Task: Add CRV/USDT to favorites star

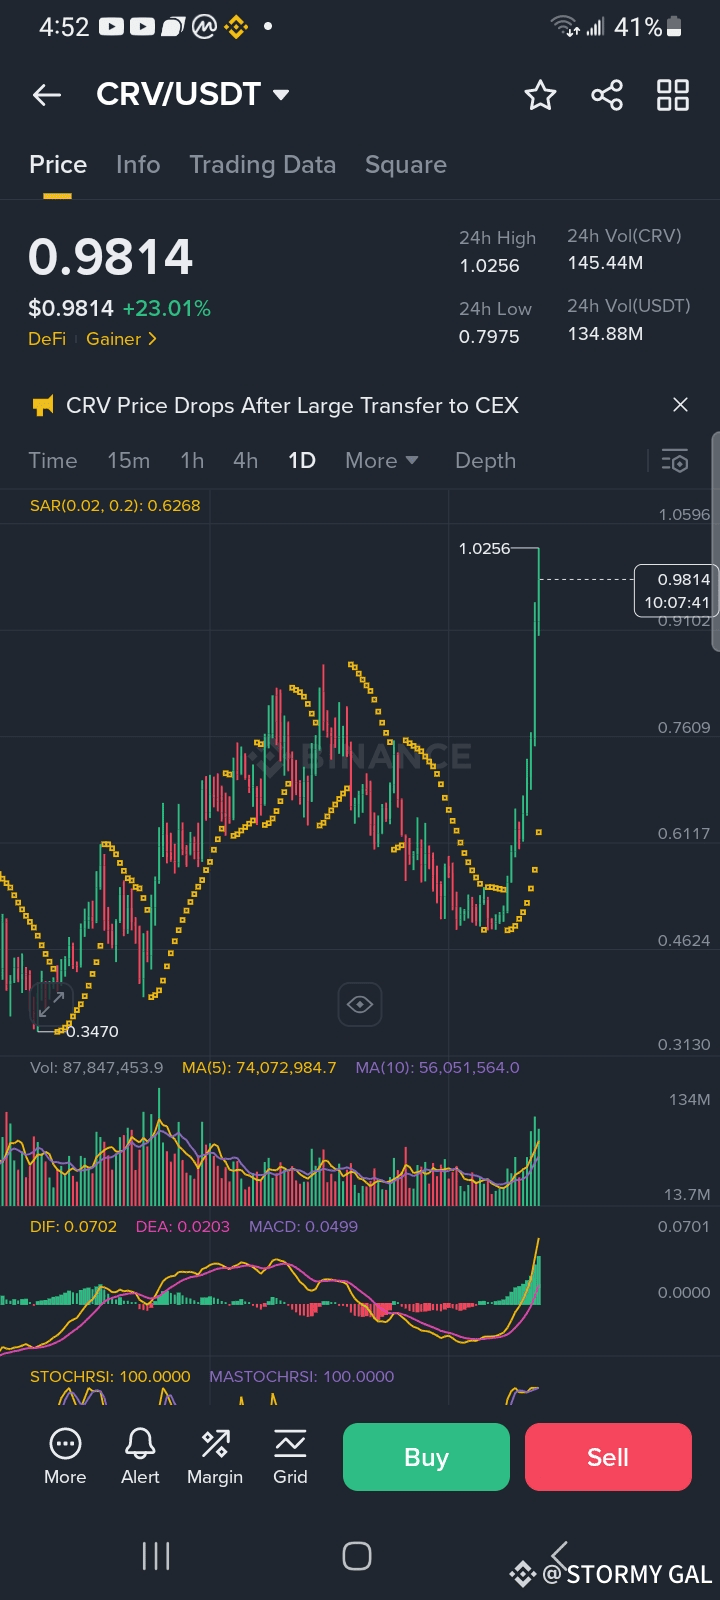Action: (540, 95)
